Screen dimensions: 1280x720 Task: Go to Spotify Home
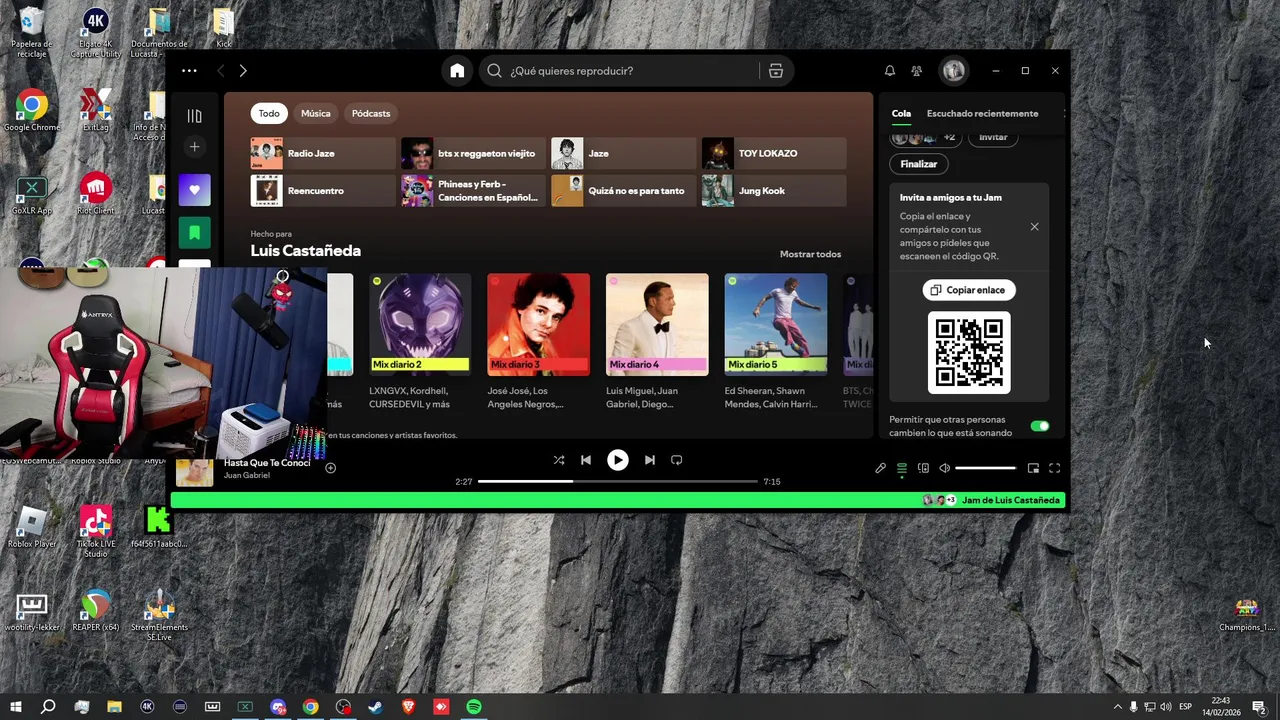coord(457,71)
